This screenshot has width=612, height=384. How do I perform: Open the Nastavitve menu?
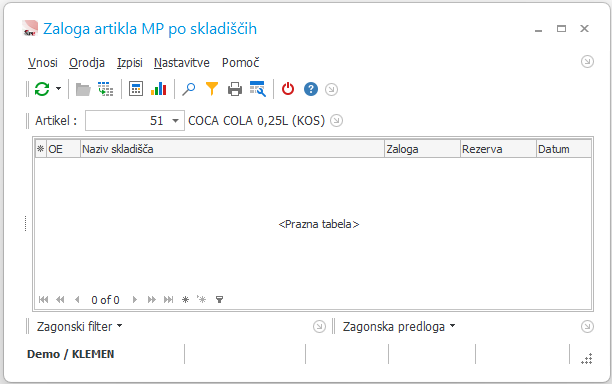(x=181, y=62)
